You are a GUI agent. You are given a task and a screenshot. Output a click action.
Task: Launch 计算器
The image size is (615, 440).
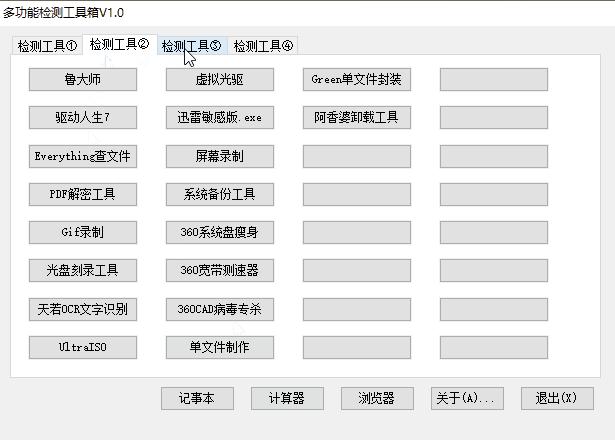[x=287, y=398]
